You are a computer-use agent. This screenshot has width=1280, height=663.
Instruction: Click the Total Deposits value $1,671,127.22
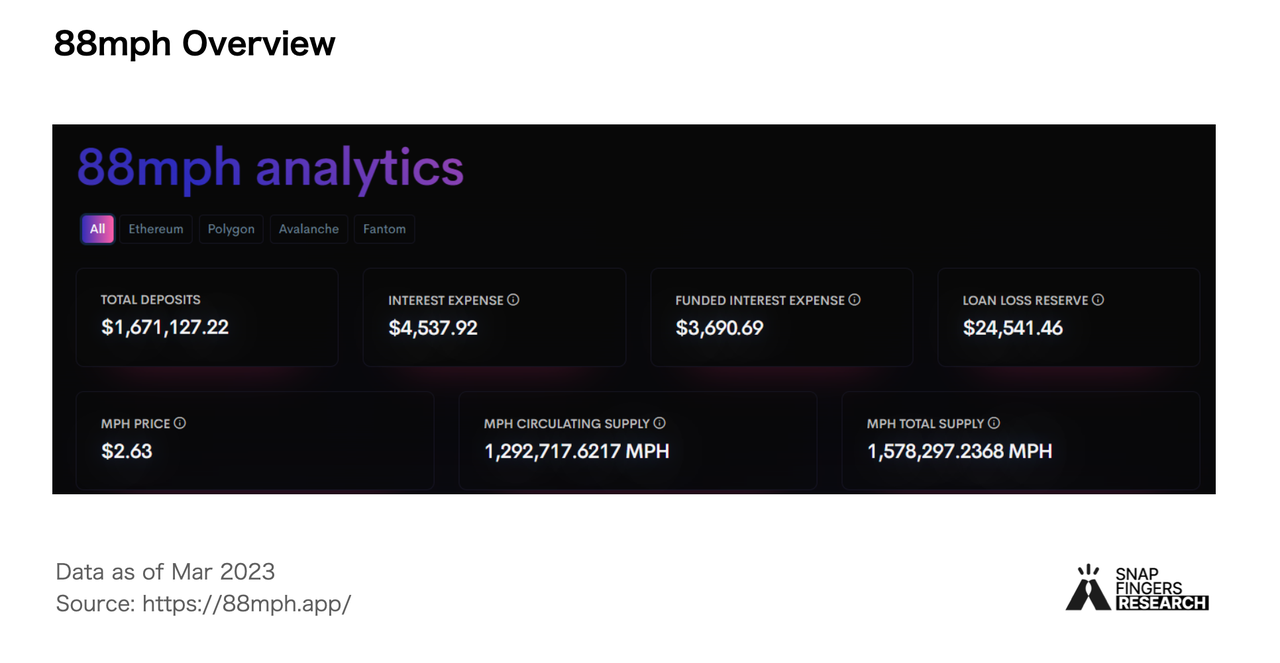pyautogui.click(x=165, y=328)
